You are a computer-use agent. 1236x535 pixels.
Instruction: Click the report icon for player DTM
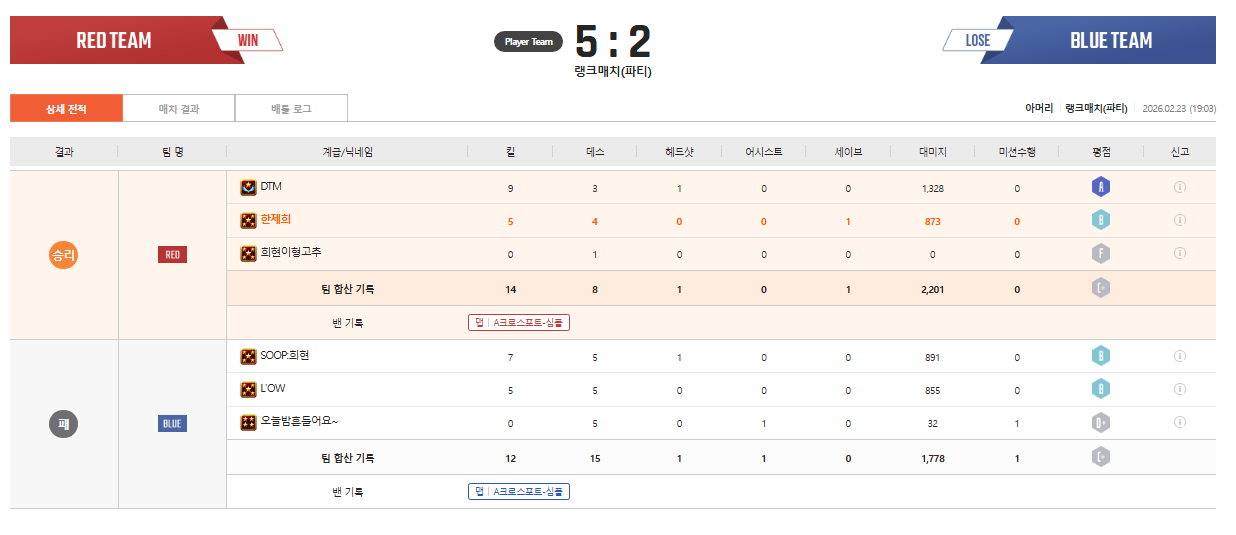[x=1179, y=187]
